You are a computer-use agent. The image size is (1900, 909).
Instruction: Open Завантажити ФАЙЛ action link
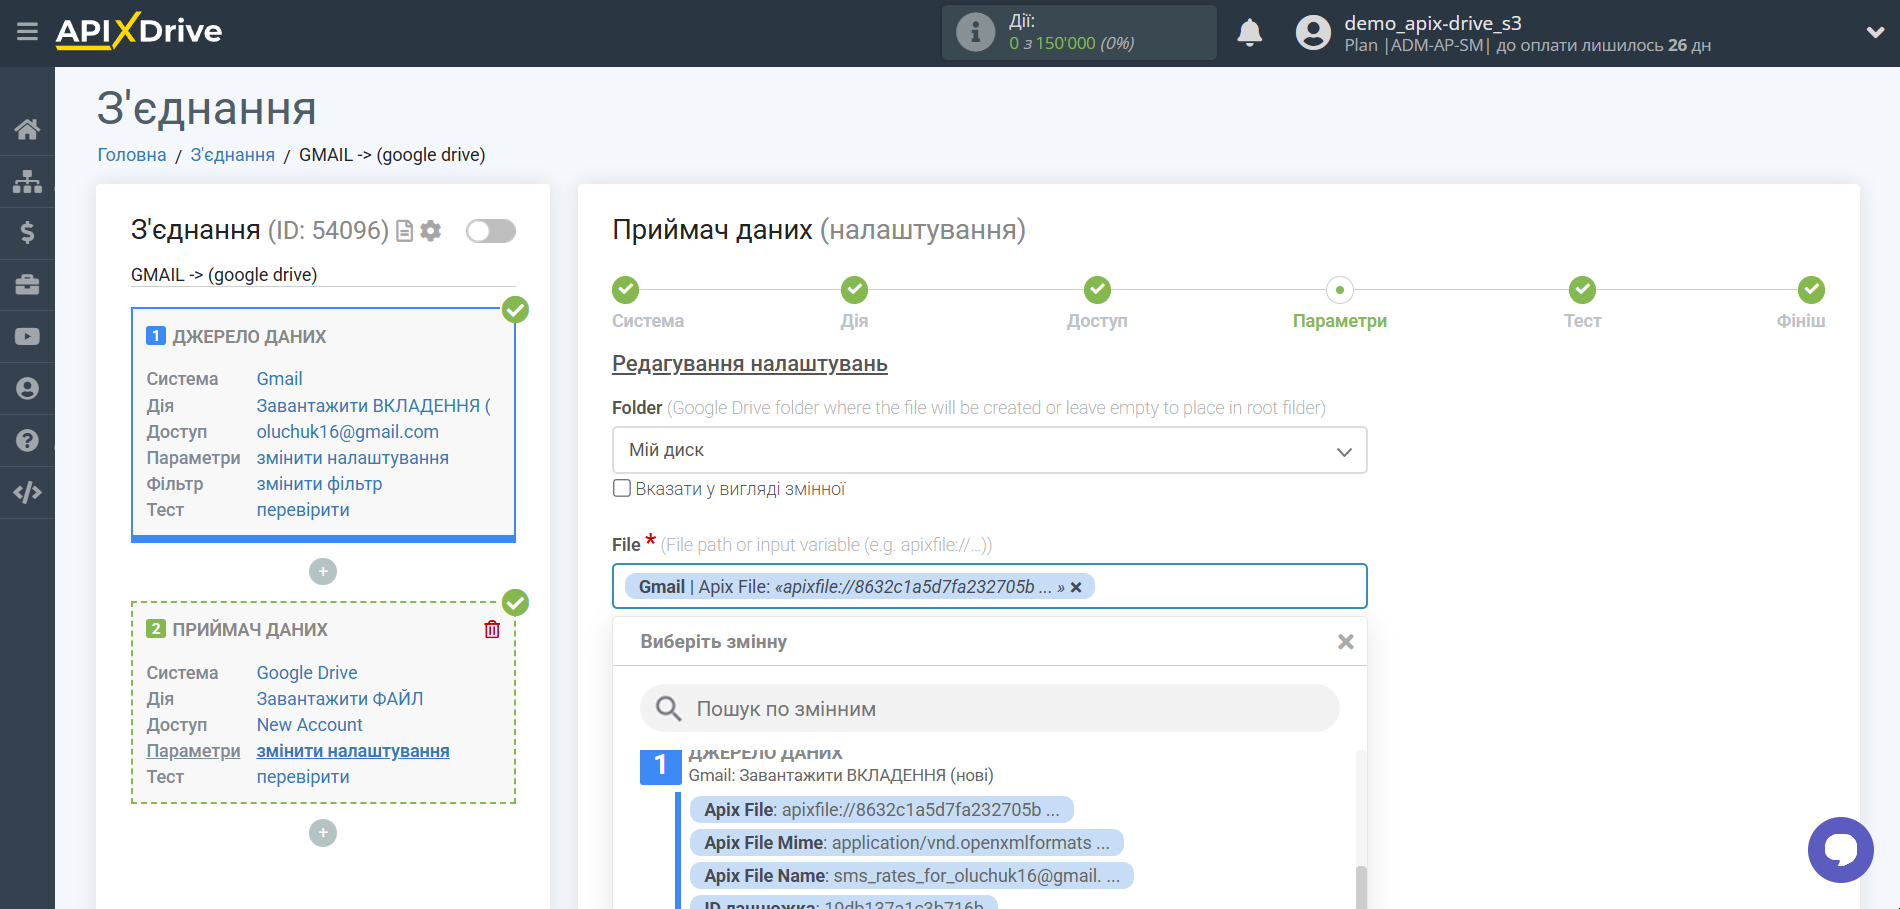coord(340,699)
